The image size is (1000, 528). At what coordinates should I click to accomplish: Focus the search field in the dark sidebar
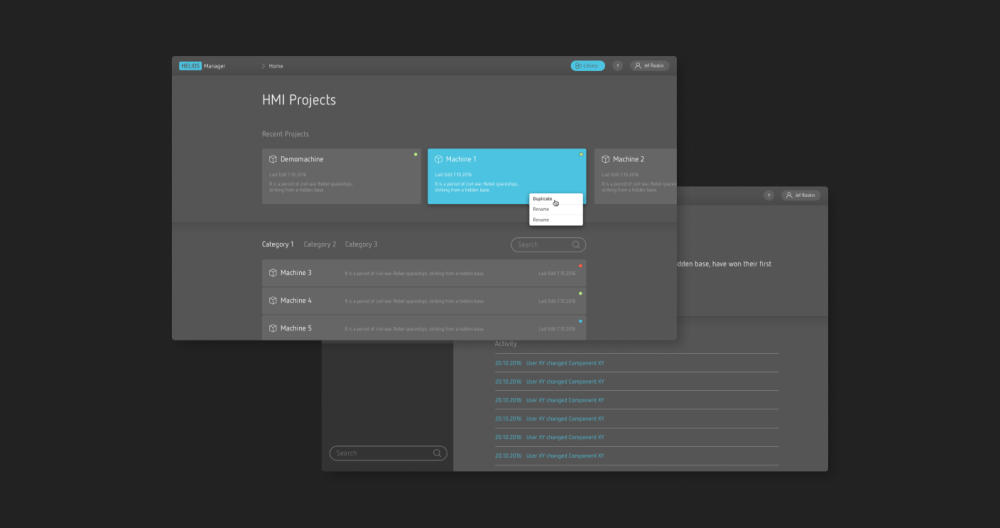pos(382,453)
